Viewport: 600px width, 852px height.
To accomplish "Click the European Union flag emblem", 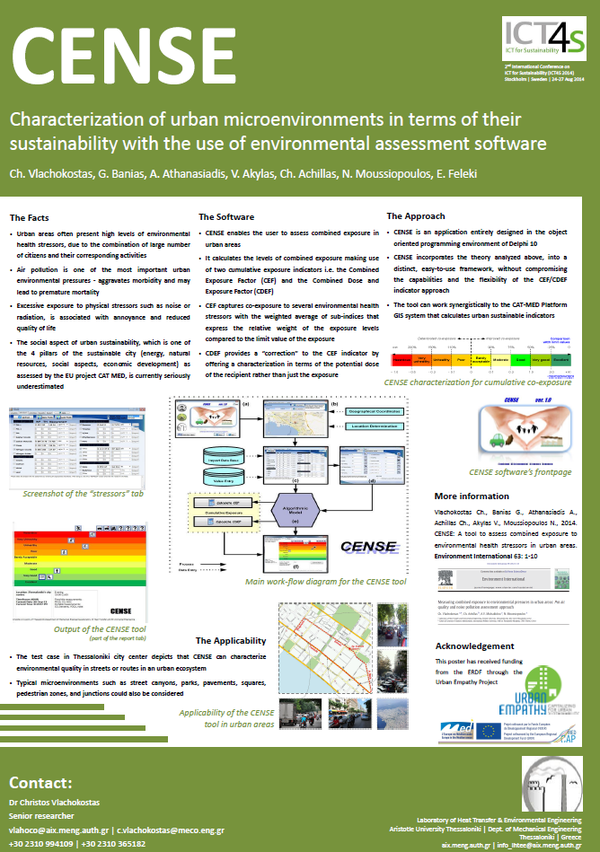I will point(489,731).
